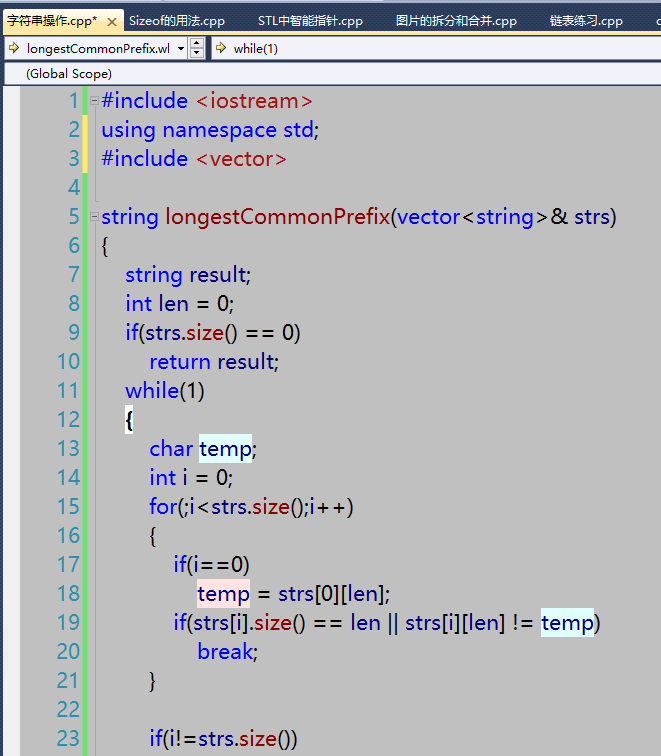Click 'if(i==0)' on line 17
The width and height of the screenshot is (661, 756).
pos(211,565)
